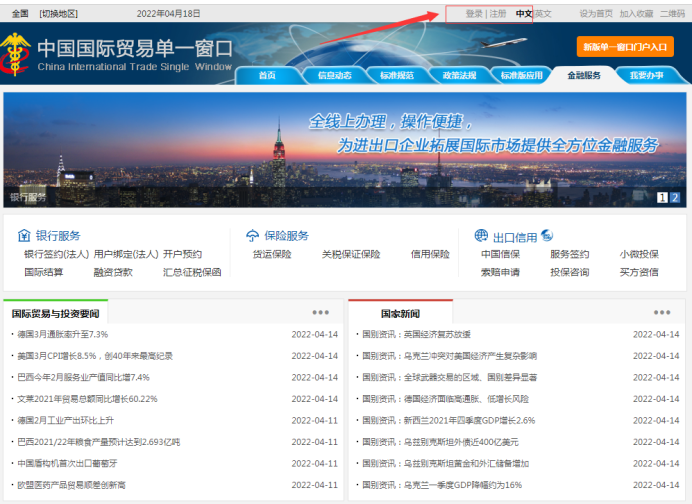Open 关税保证保险 service

tap(351, 254)
